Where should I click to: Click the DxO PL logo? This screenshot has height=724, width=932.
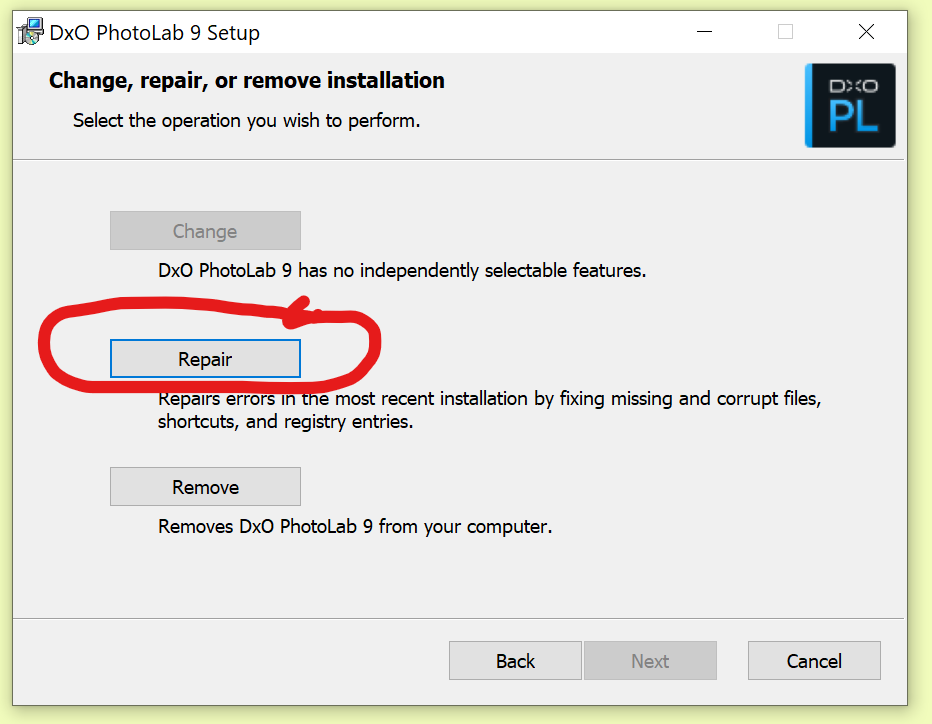pyautogui.click(x=850, y=105)
